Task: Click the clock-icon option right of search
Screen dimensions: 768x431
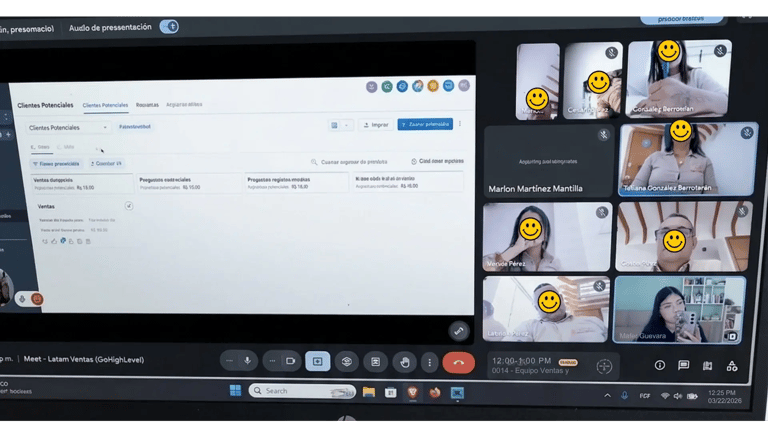Action: click(x=437, y=161)
